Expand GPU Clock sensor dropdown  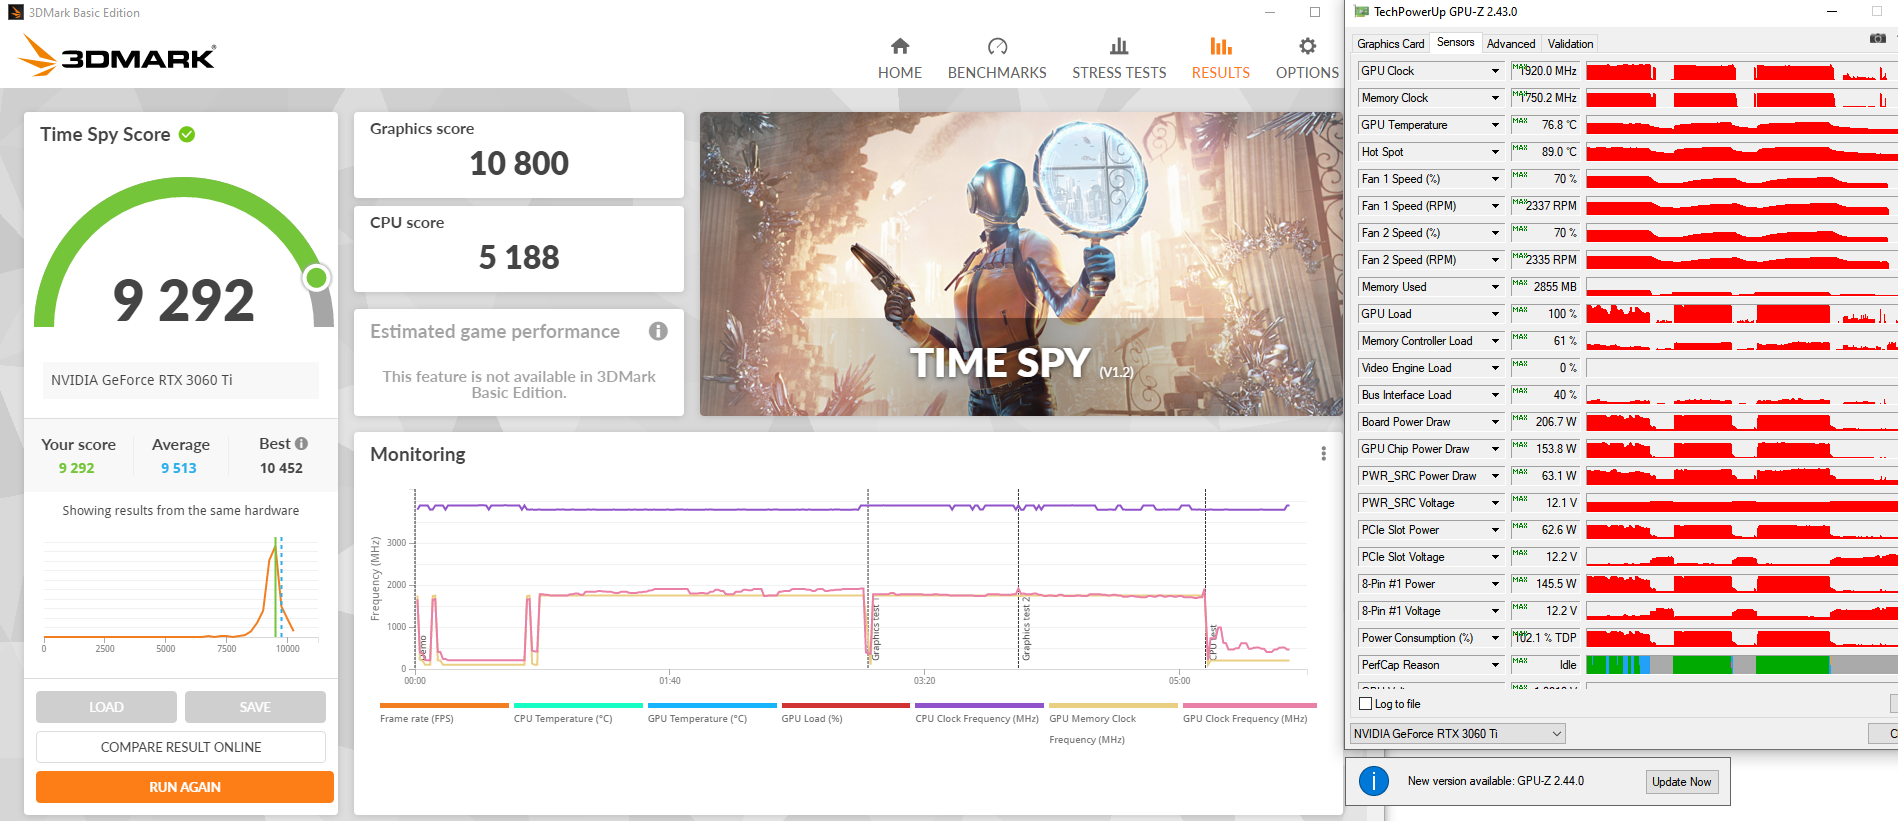point(1495,71)
